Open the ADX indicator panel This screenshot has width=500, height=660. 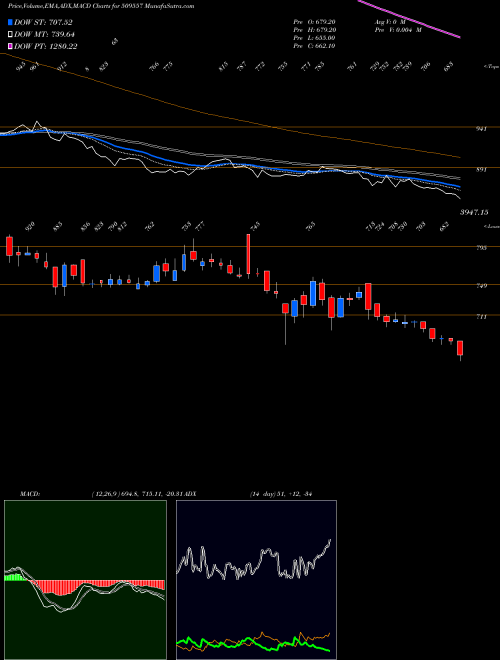(256, 580)
